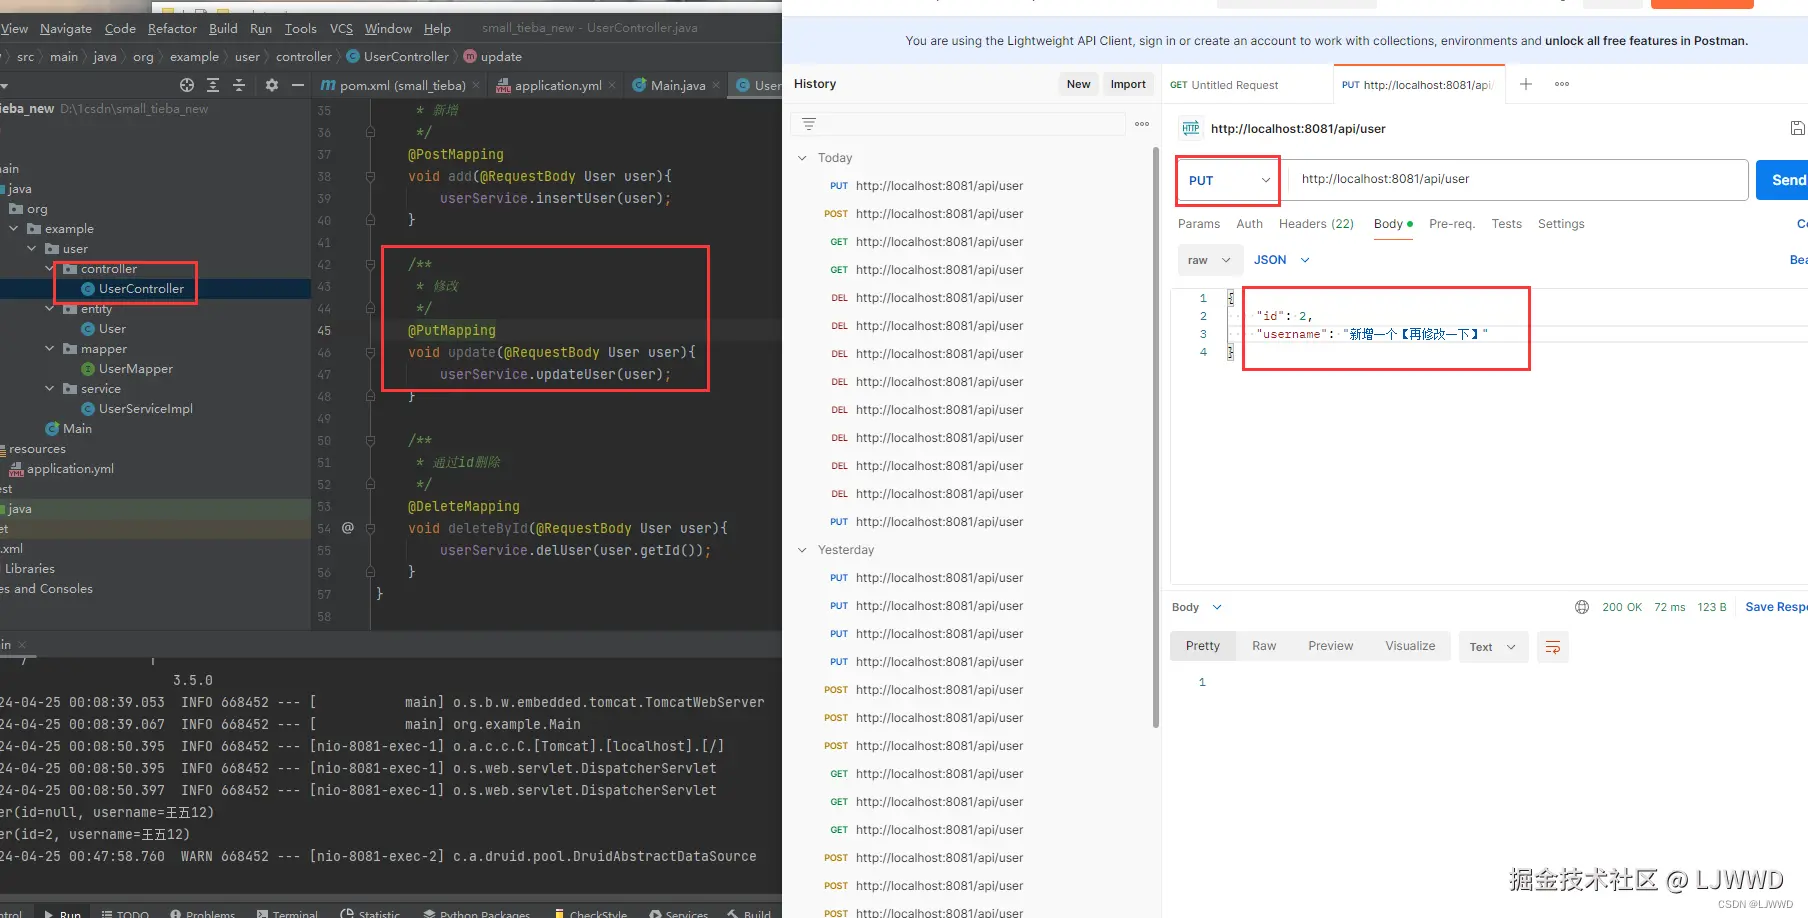The width and height of the screenshot is (1808, 918).
Task: Click the Collapse All icon in Project panel
Action: point(239,85)
